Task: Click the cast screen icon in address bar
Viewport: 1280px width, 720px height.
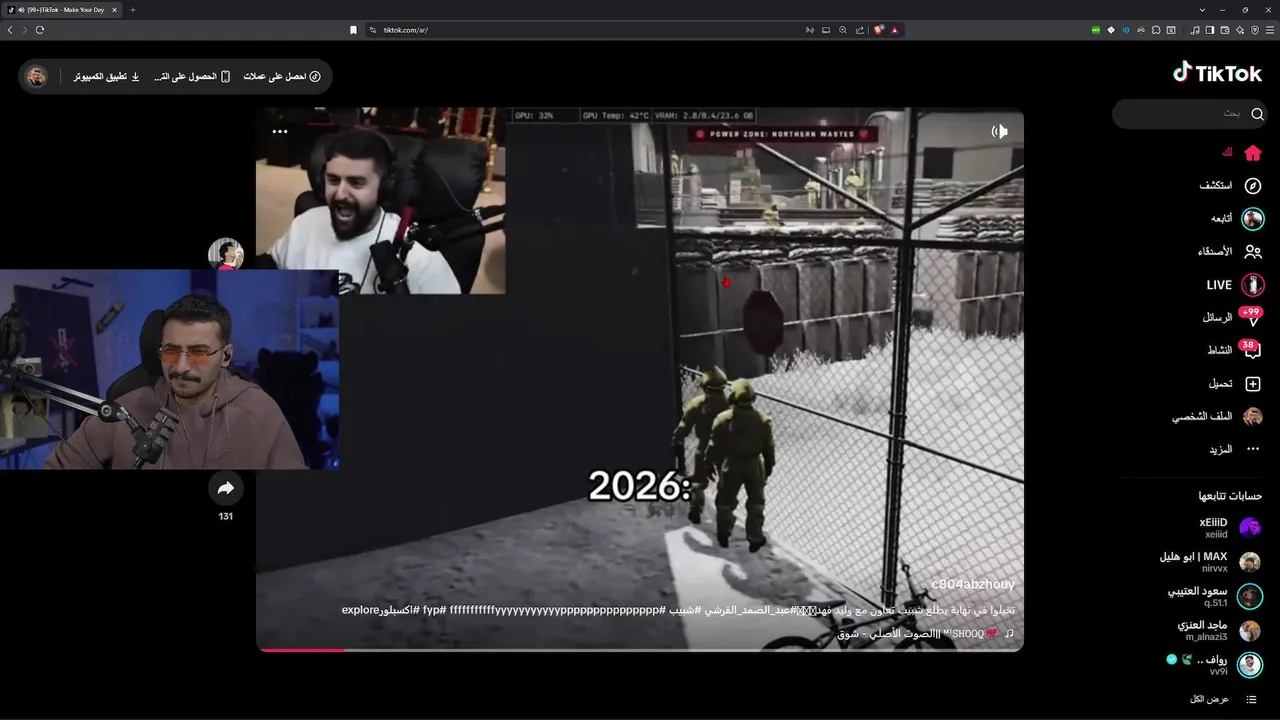Action: 826,30
